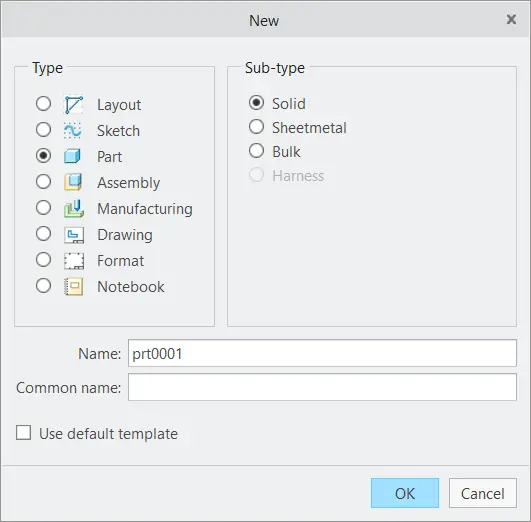The width and height of the screenshot is (531, 522).
Task: Confirm with the OK button
Action: click(405, 493)
